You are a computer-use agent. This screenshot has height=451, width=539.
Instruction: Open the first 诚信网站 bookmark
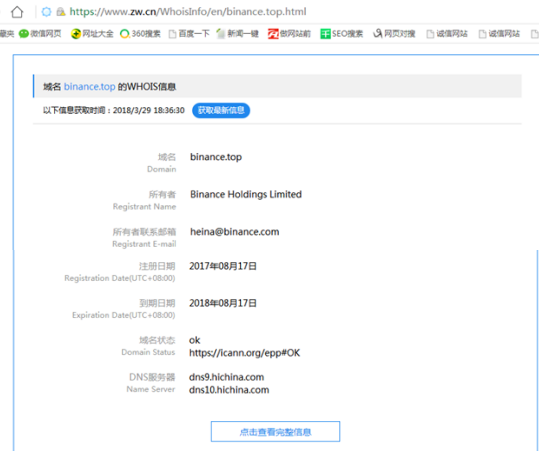click(x=447, y=34)
